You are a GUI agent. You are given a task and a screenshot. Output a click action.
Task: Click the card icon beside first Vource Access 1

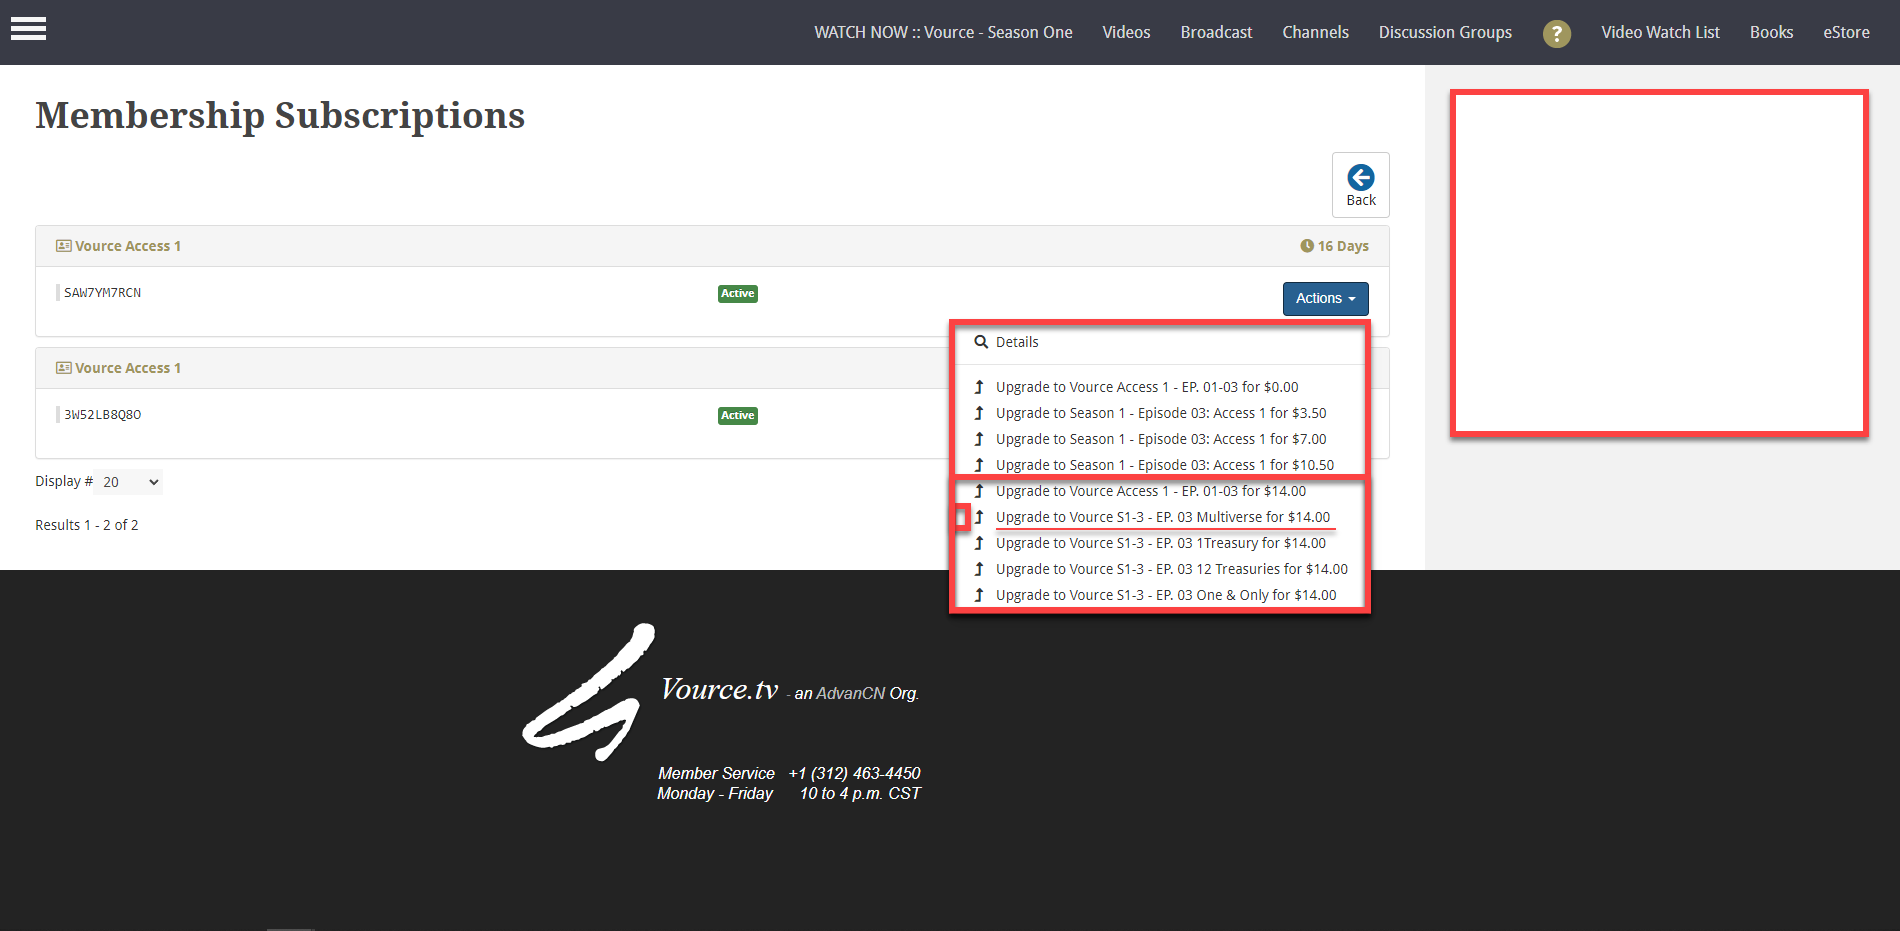[63, 246]
